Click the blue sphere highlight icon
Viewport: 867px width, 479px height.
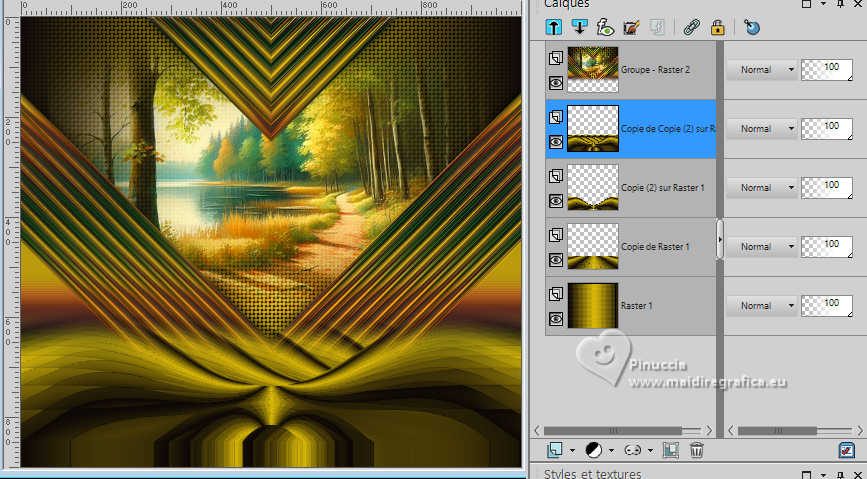[x=751, y=27]
